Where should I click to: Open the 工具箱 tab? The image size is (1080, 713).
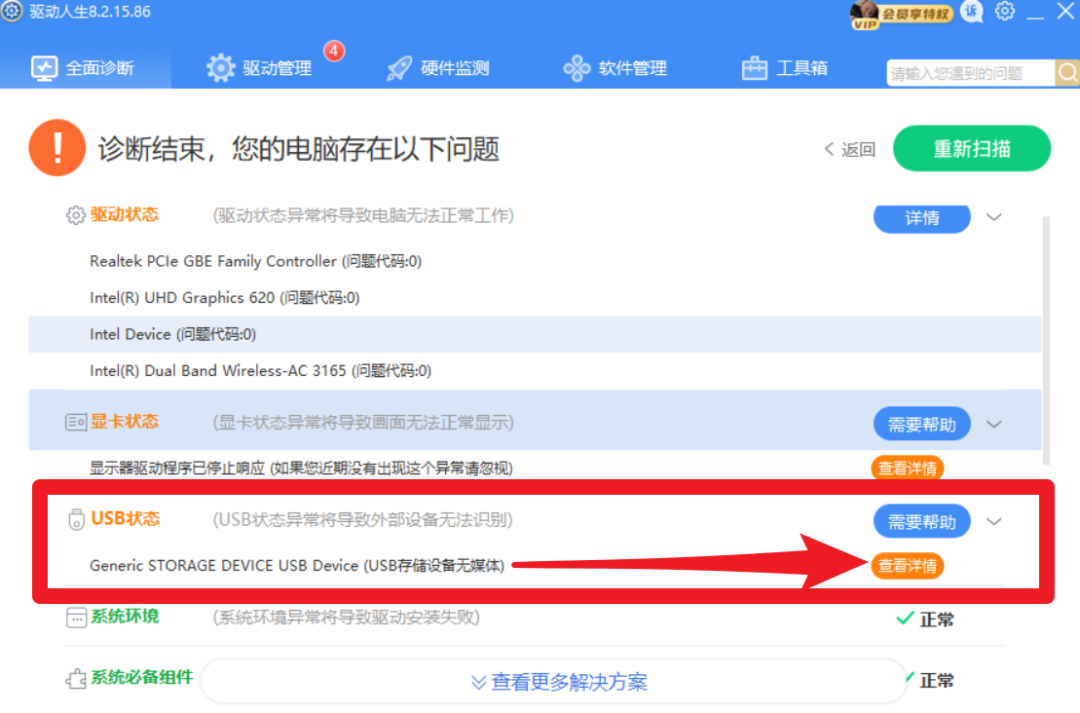pos(785,68)
